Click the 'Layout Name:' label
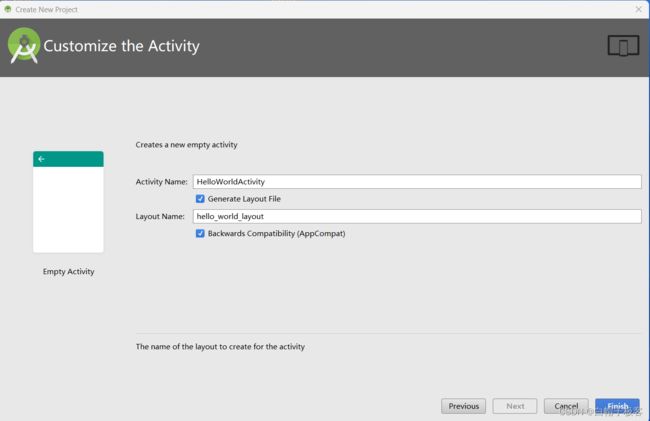650x421 pixels. 160,216
